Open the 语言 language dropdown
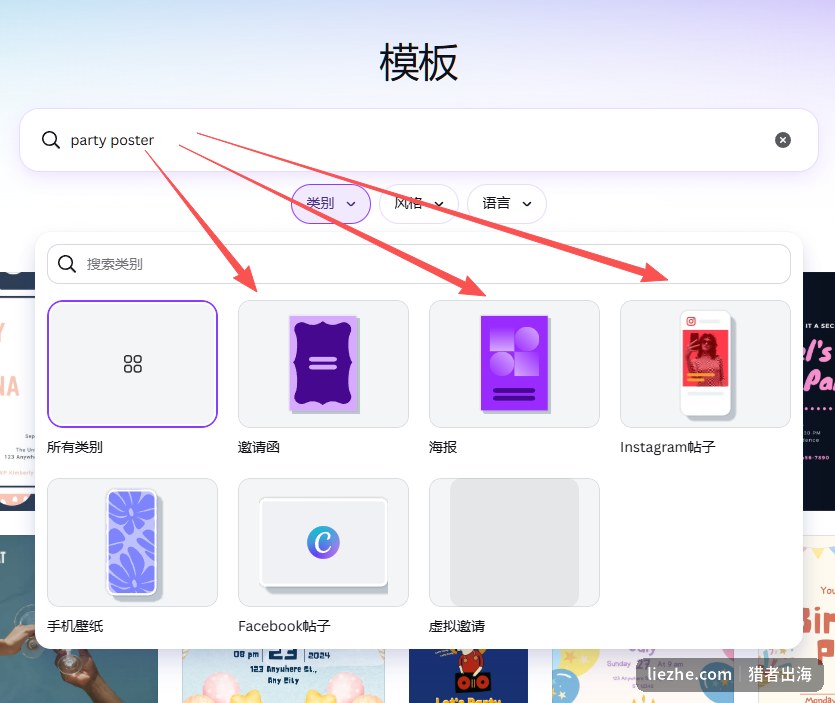The image size is (835, 703). point(506,203)
